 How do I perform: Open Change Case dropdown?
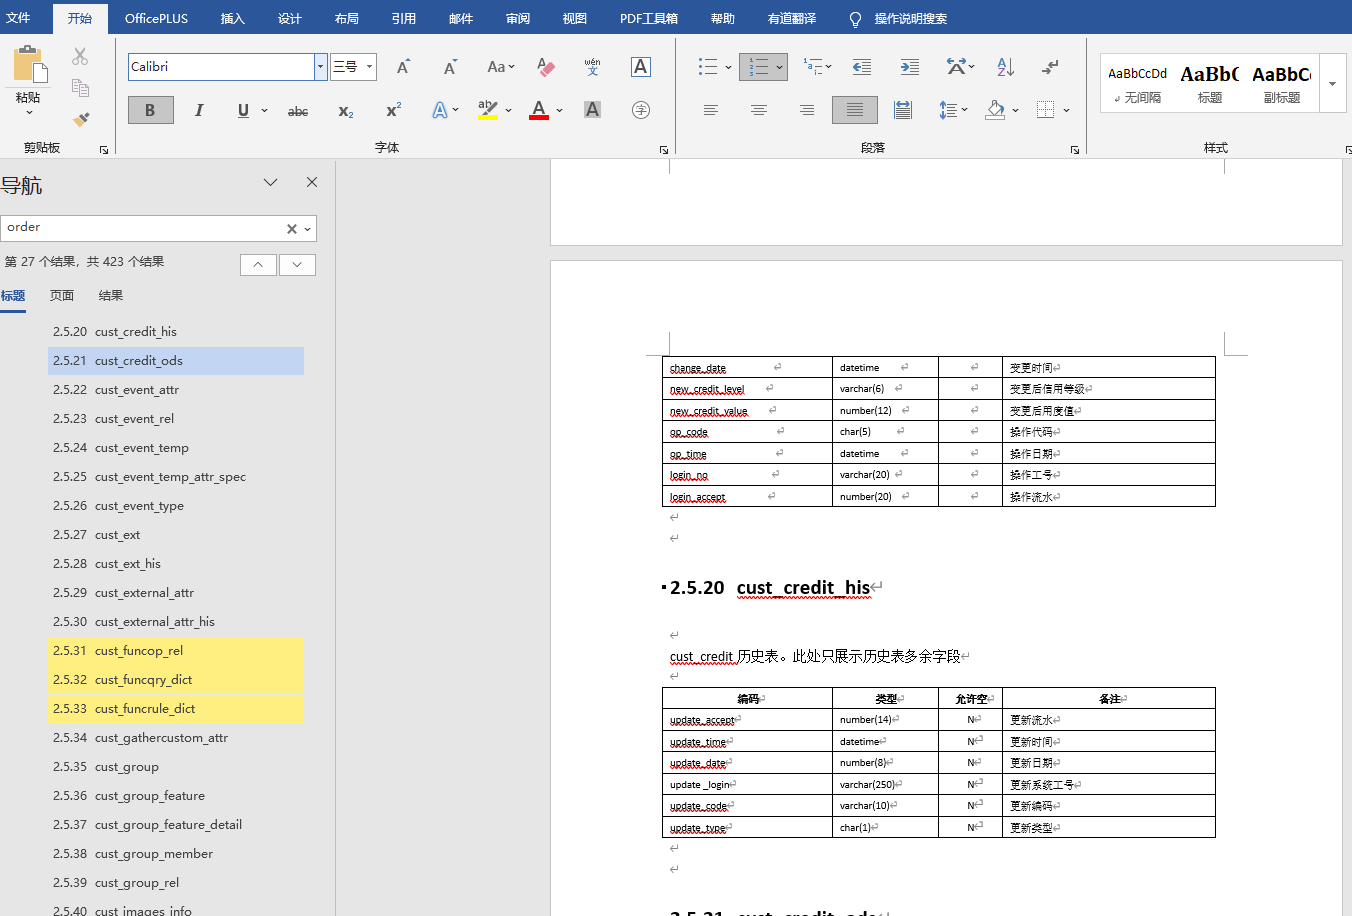coord(500,67)
